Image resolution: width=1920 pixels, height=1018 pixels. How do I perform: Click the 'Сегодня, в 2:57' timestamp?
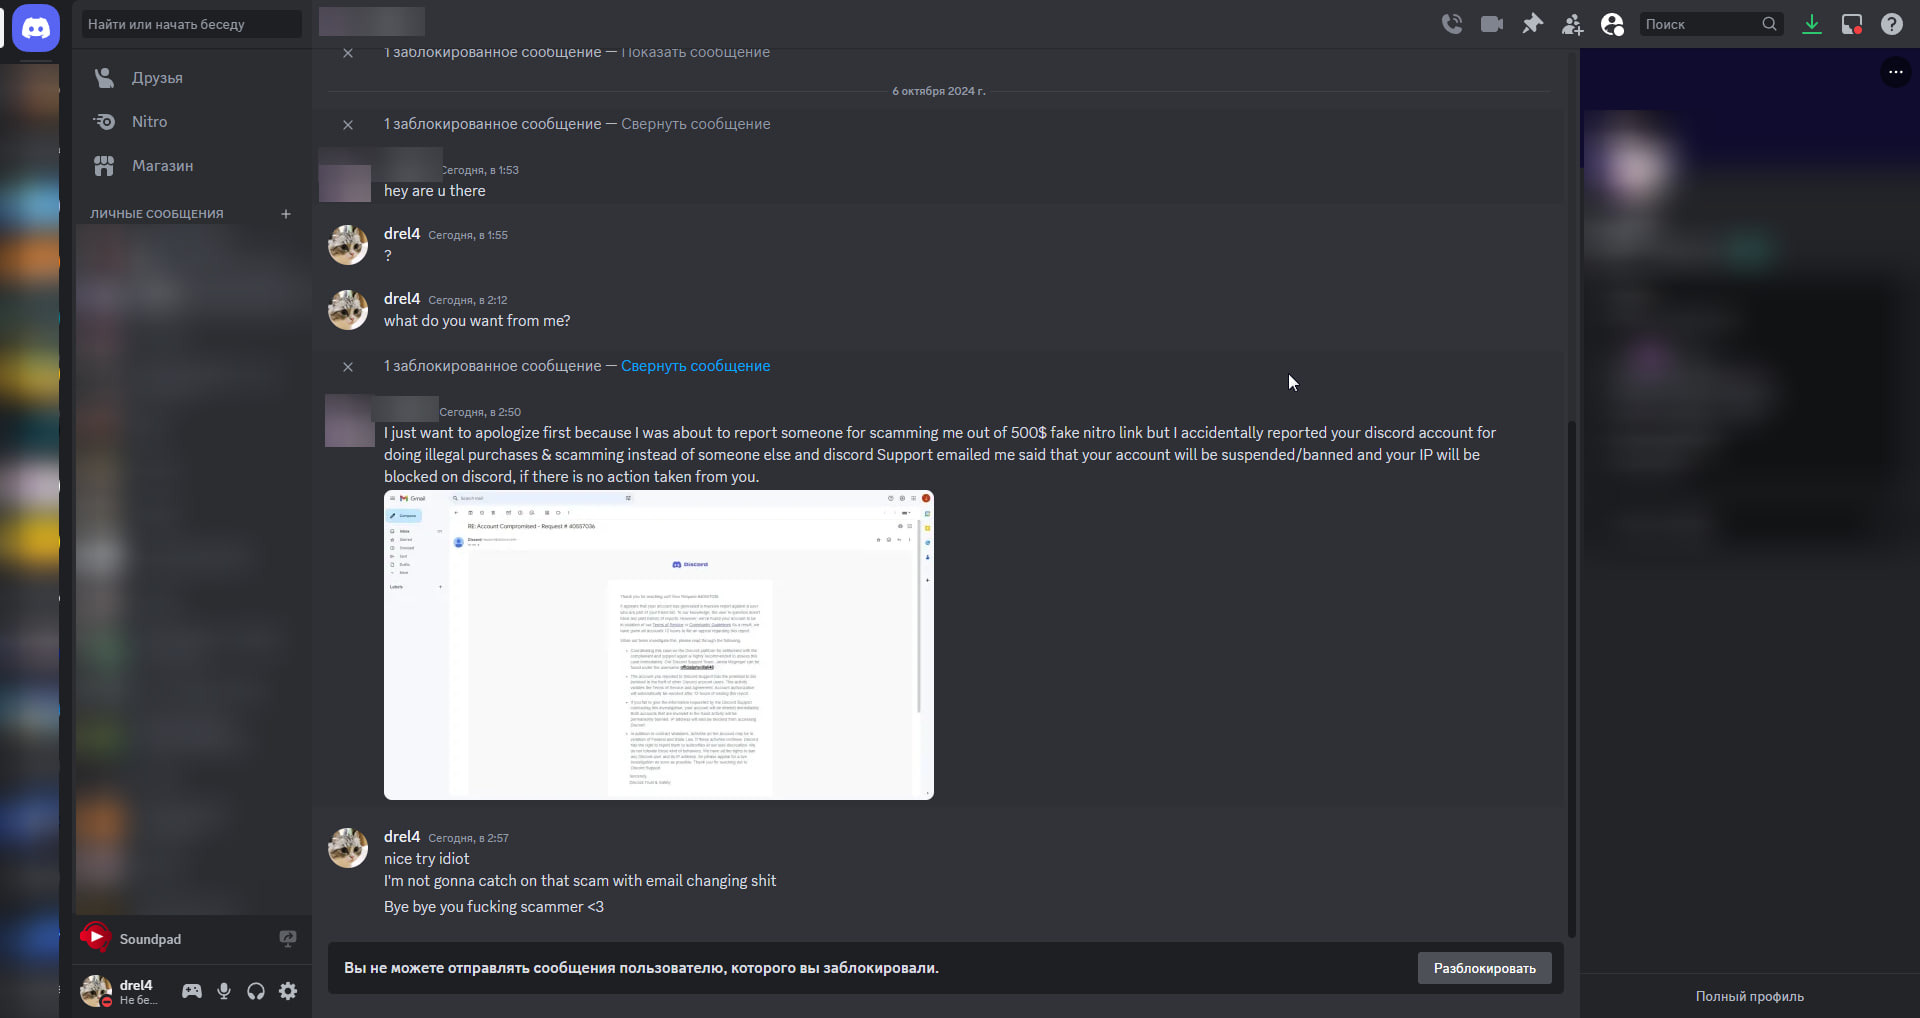pyautogui.click(x=468, y=838)
